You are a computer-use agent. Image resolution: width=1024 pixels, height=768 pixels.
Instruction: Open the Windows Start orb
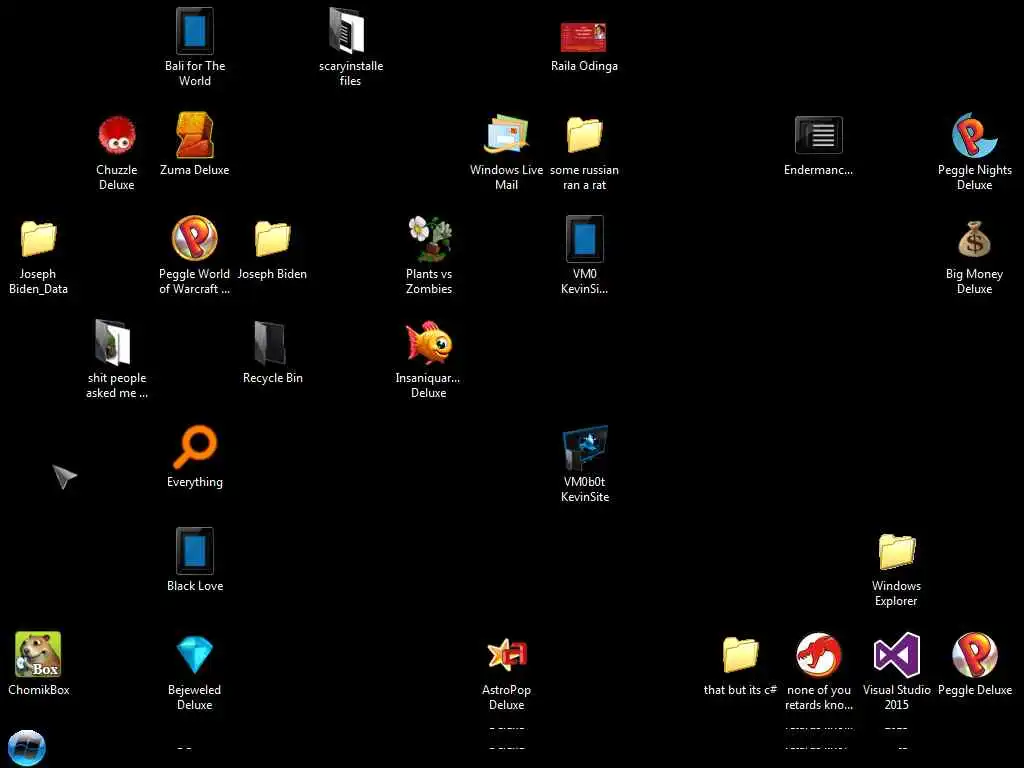26,747
